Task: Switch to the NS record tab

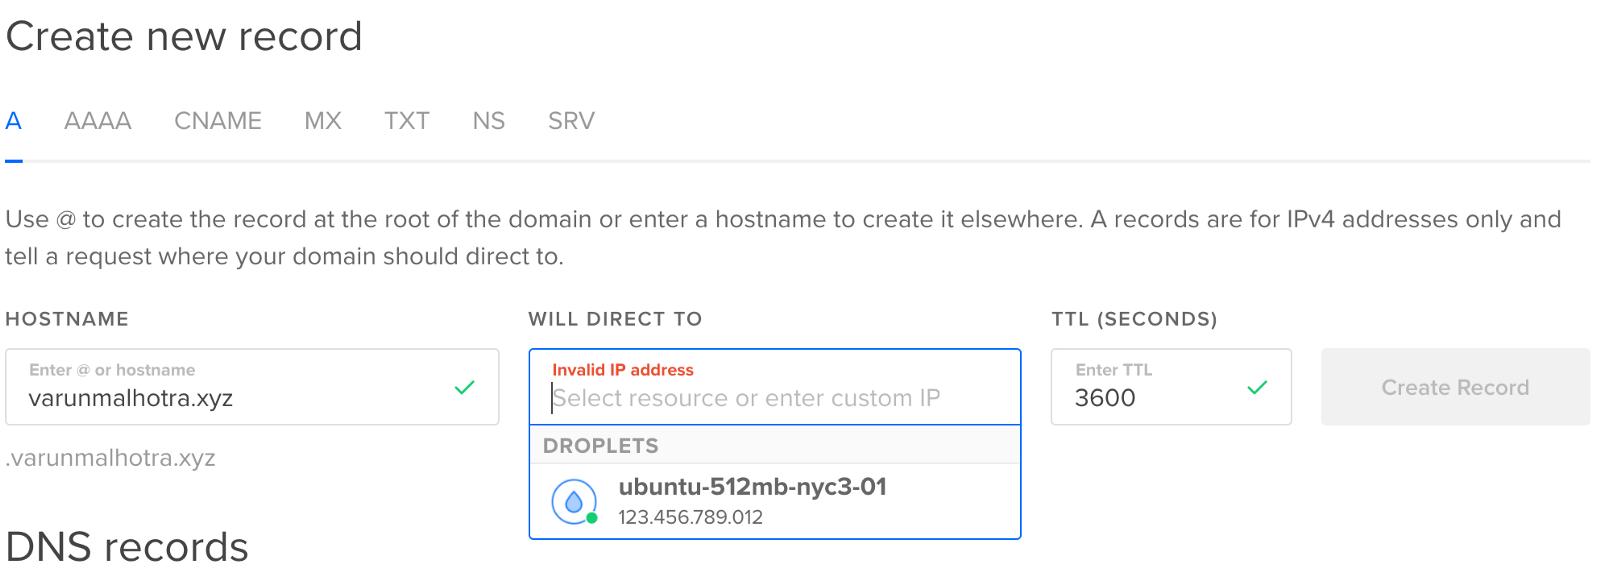Action: coord(488,121)
